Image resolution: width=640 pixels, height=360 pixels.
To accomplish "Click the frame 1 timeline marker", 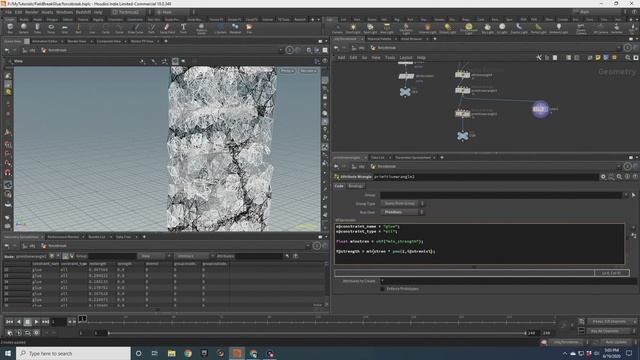I will (82, 318).
